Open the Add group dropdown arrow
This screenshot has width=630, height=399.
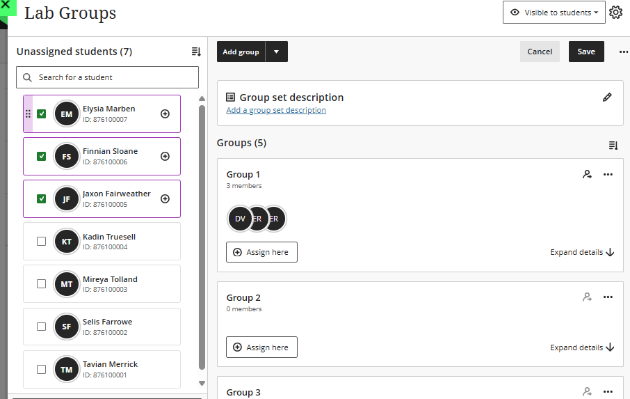point(276,51)
